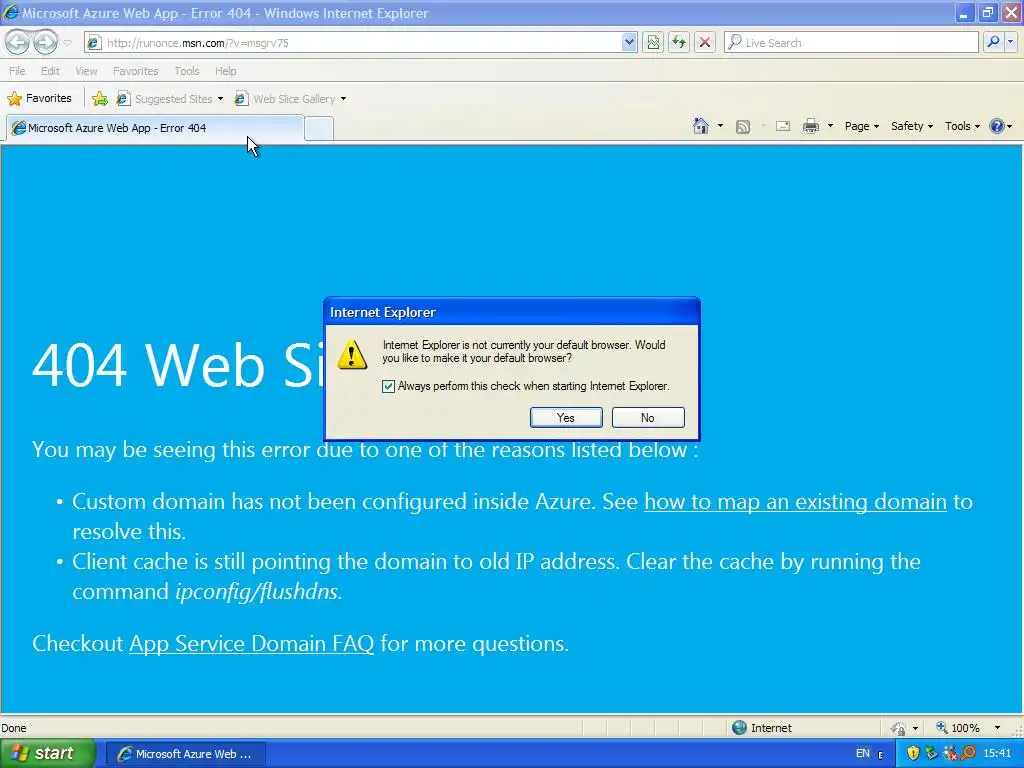The height and width of the screenshot is (768, 1024).
Task: Run search with the magnifier button
Action: [x=993, y=42]
